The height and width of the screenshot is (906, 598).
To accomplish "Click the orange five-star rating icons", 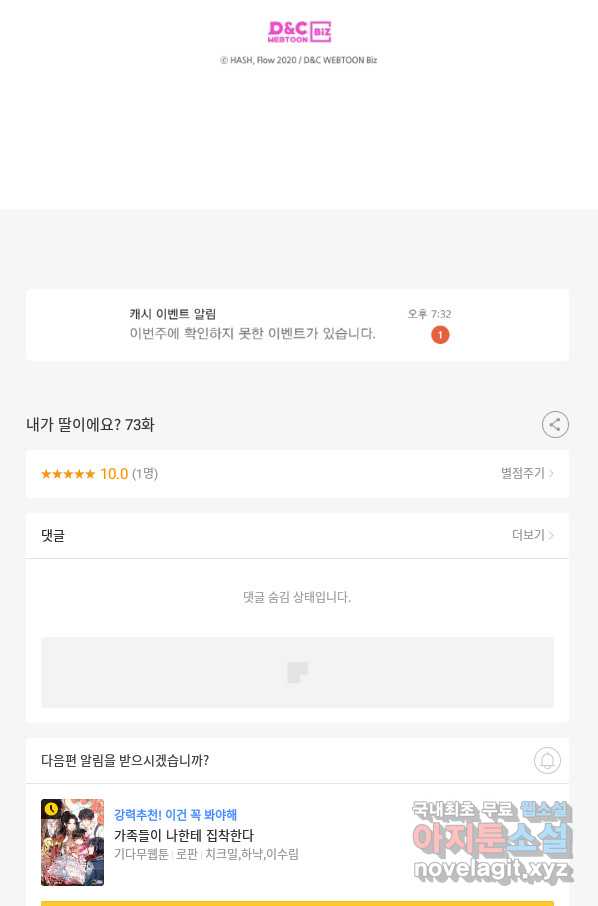I will [x=68, y=474].
